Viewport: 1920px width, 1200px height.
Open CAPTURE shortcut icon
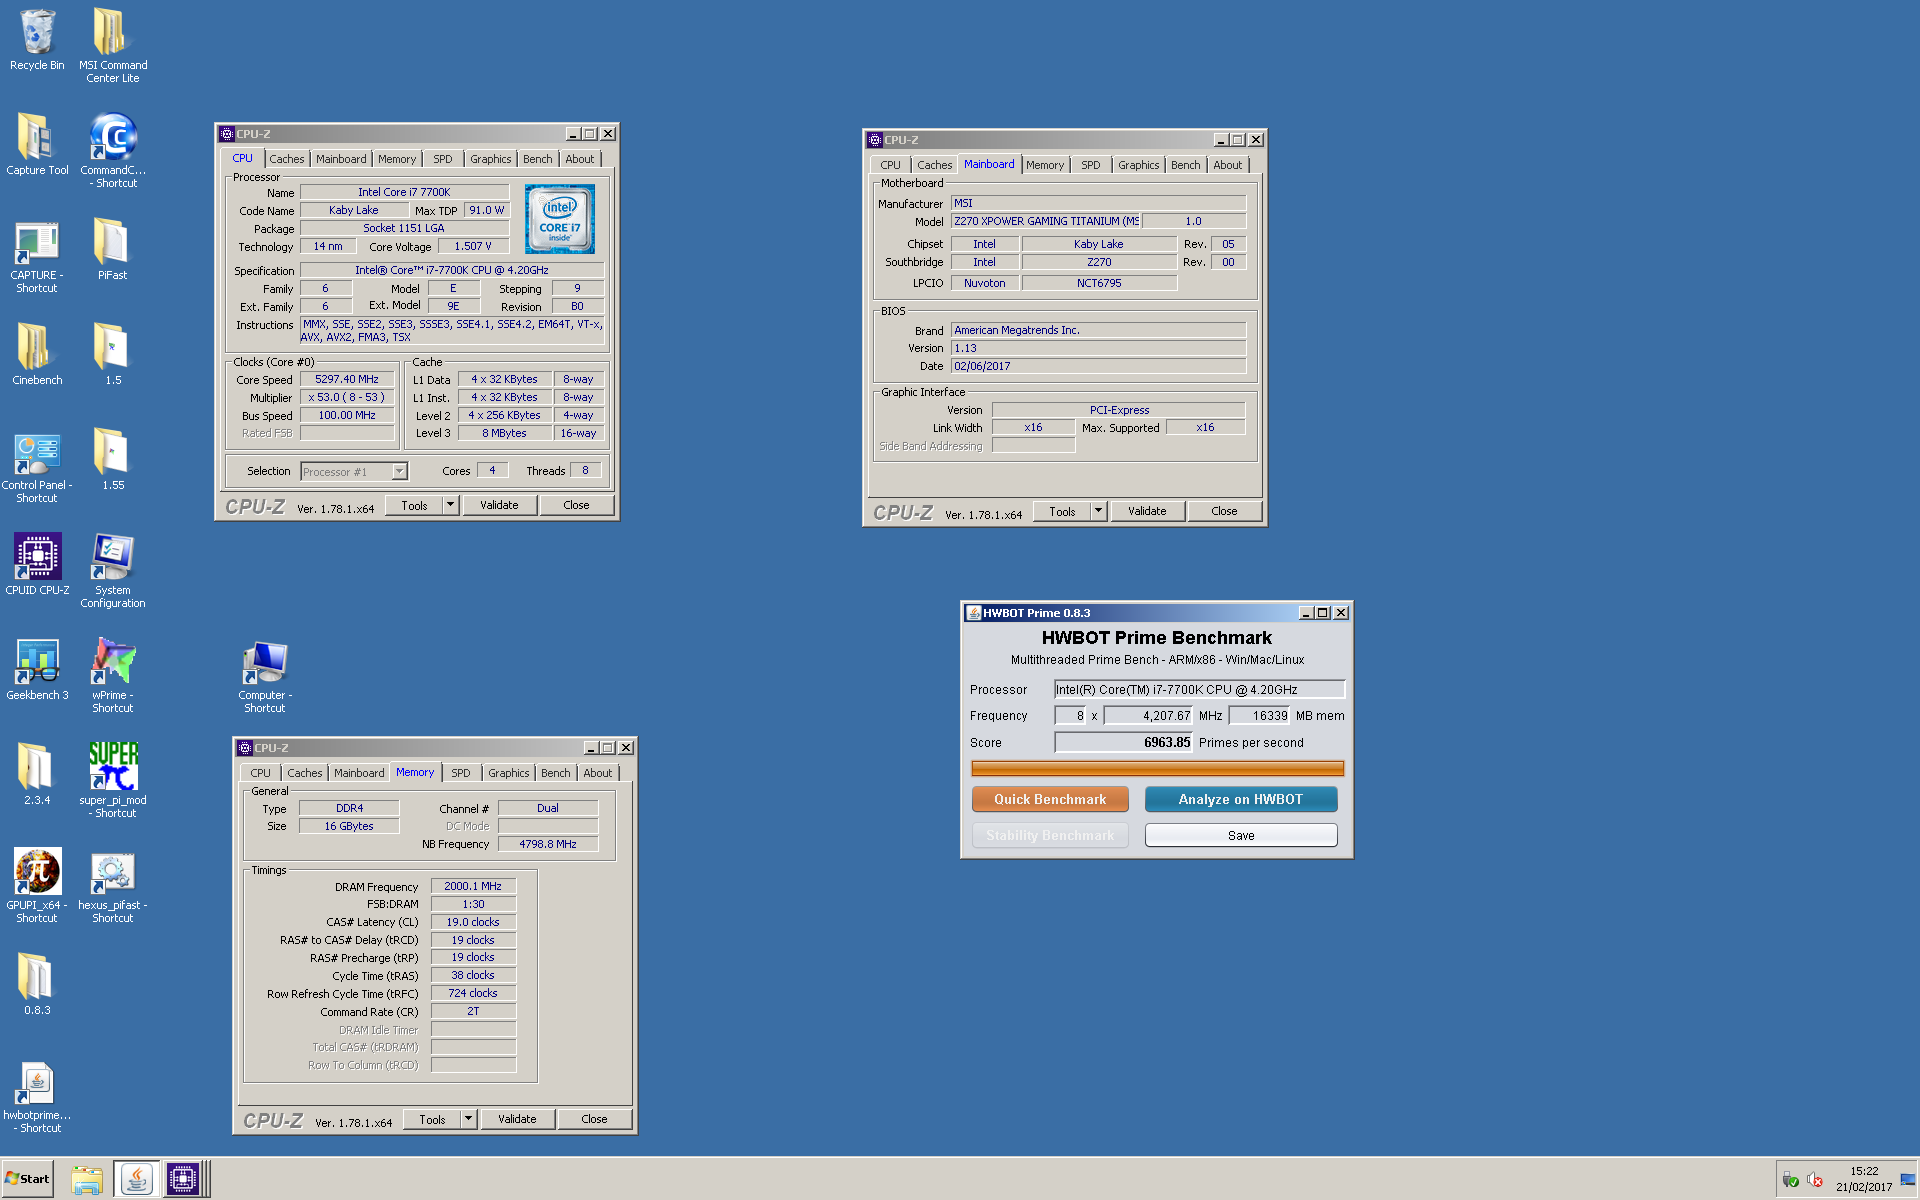click(x=37, y=255)
